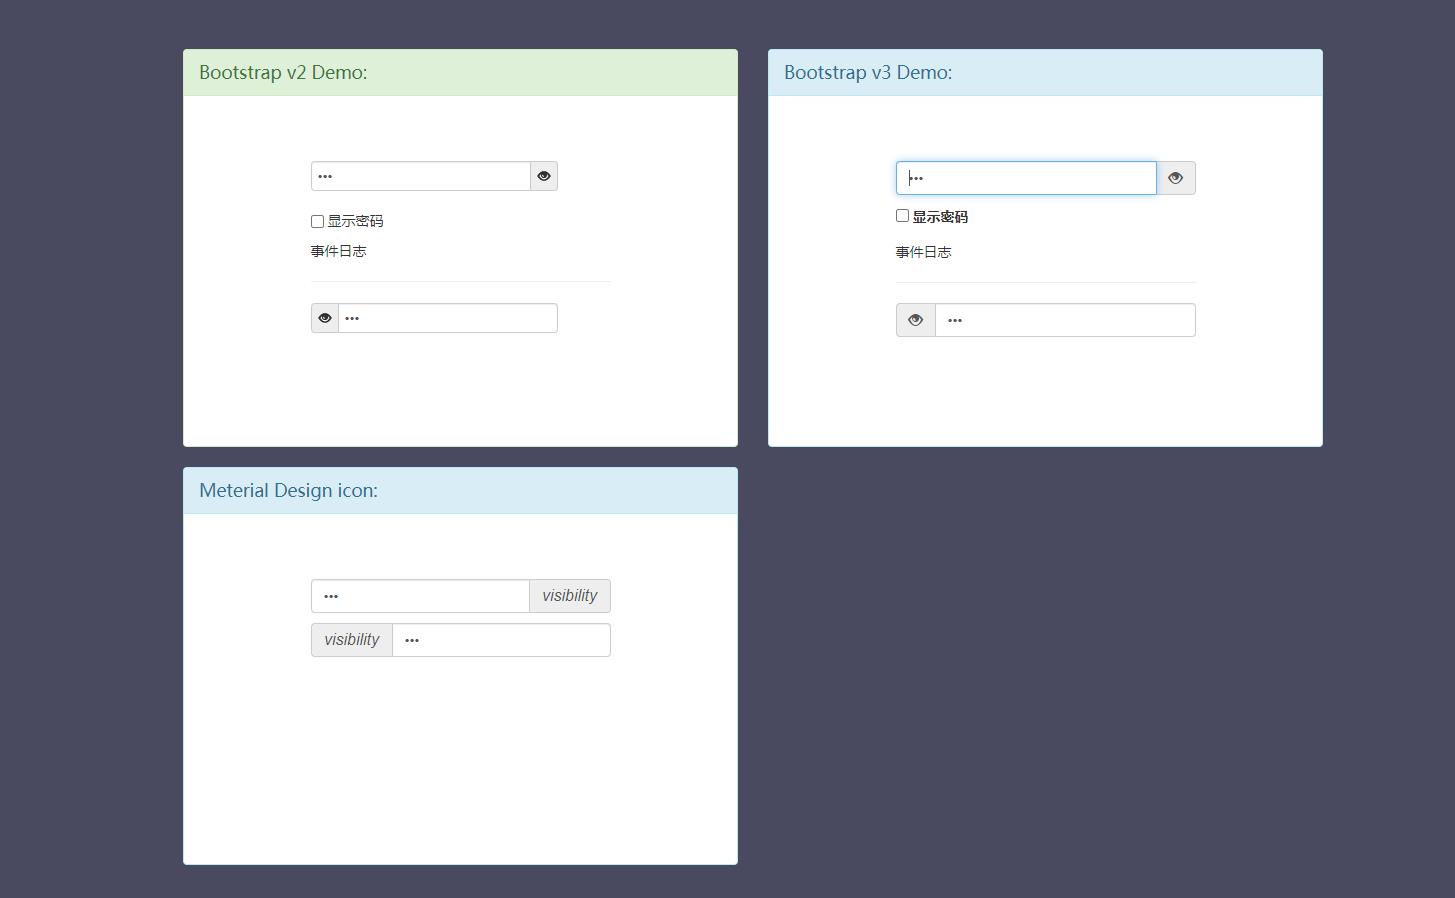Focus the second password input in Bootstrap v3 demo
This screenshot has width=1455, height=898.
pyautogui.click(x=1065, y=320)
